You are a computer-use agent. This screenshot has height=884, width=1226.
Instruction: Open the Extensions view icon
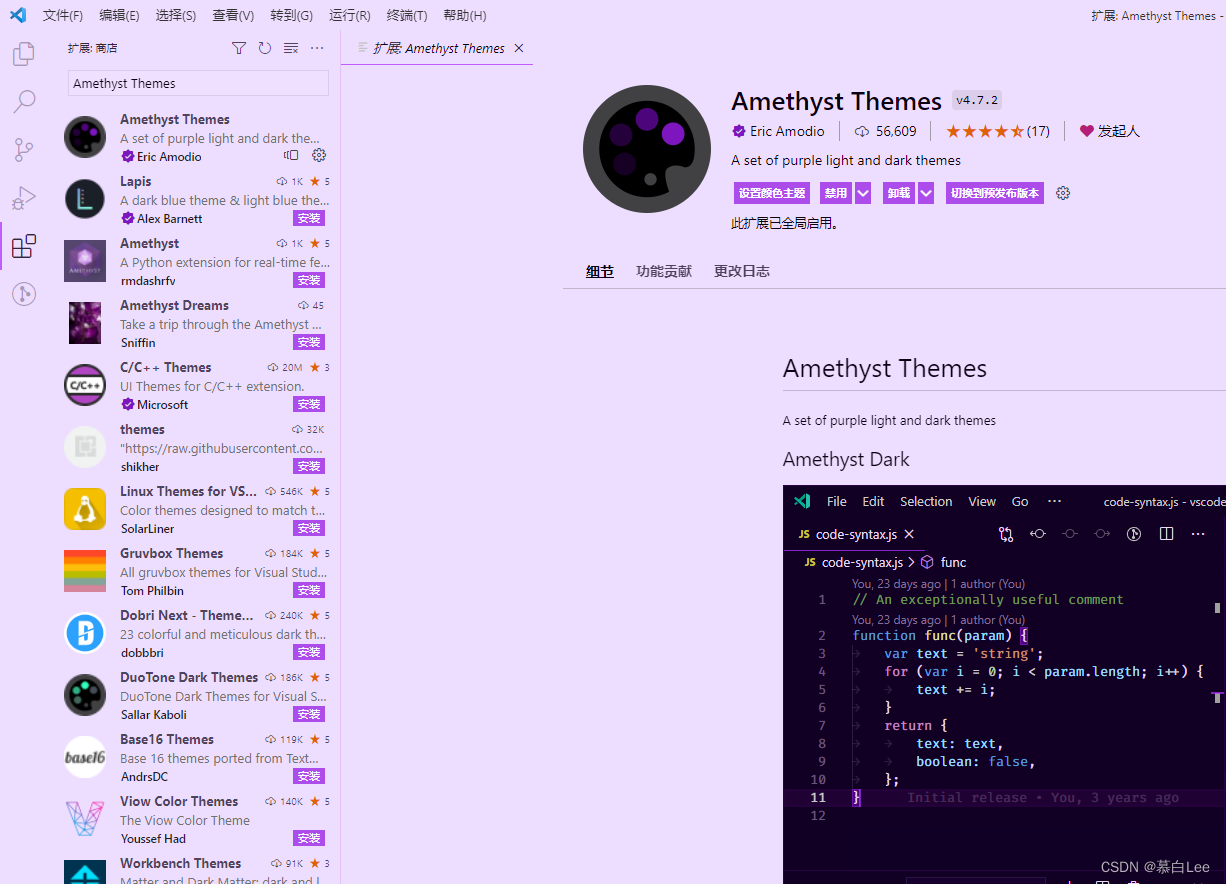click(24, 246)
